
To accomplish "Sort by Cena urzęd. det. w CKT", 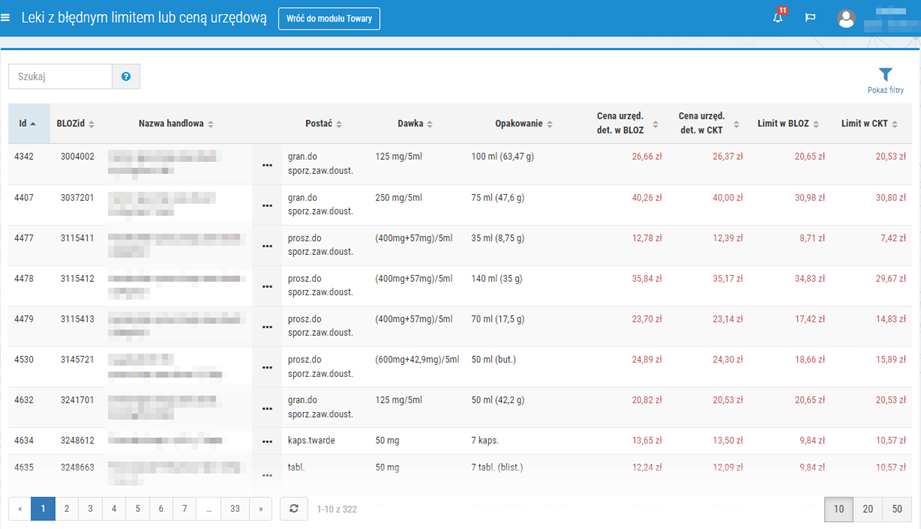I will tap(708, 123).
